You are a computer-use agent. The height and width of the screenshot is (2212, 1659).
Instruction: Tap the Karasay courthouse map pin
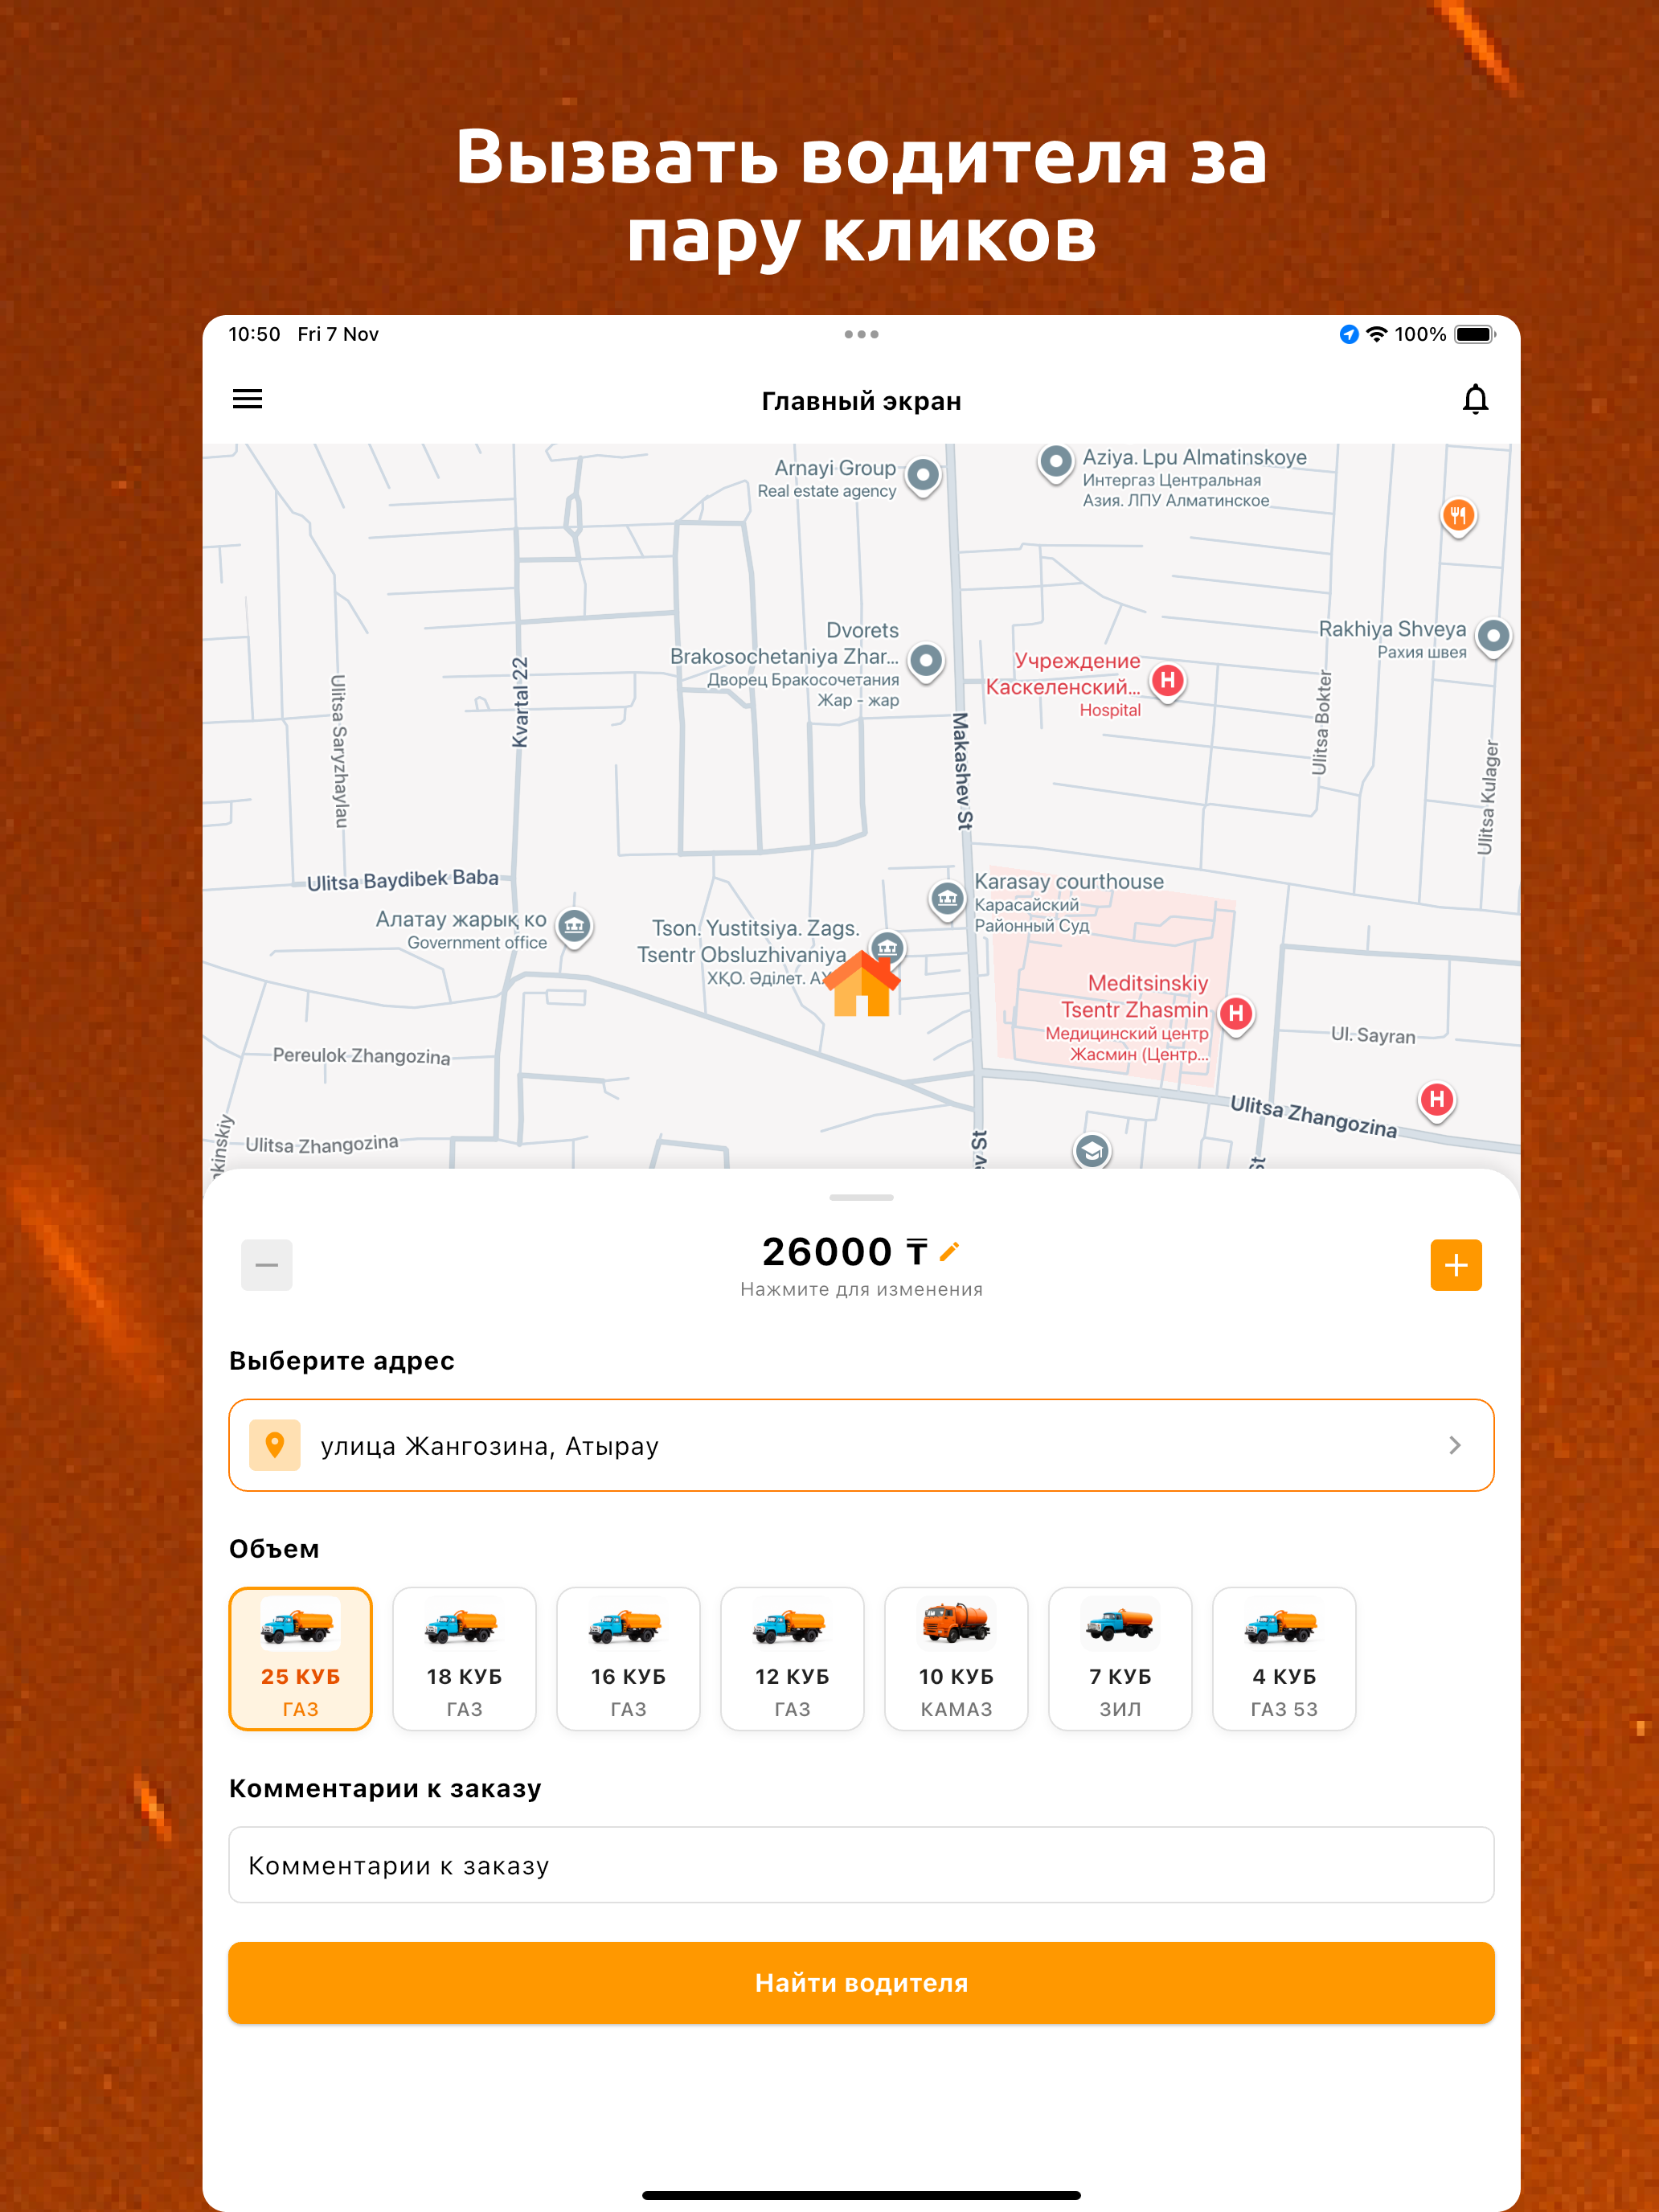(947, 900)
